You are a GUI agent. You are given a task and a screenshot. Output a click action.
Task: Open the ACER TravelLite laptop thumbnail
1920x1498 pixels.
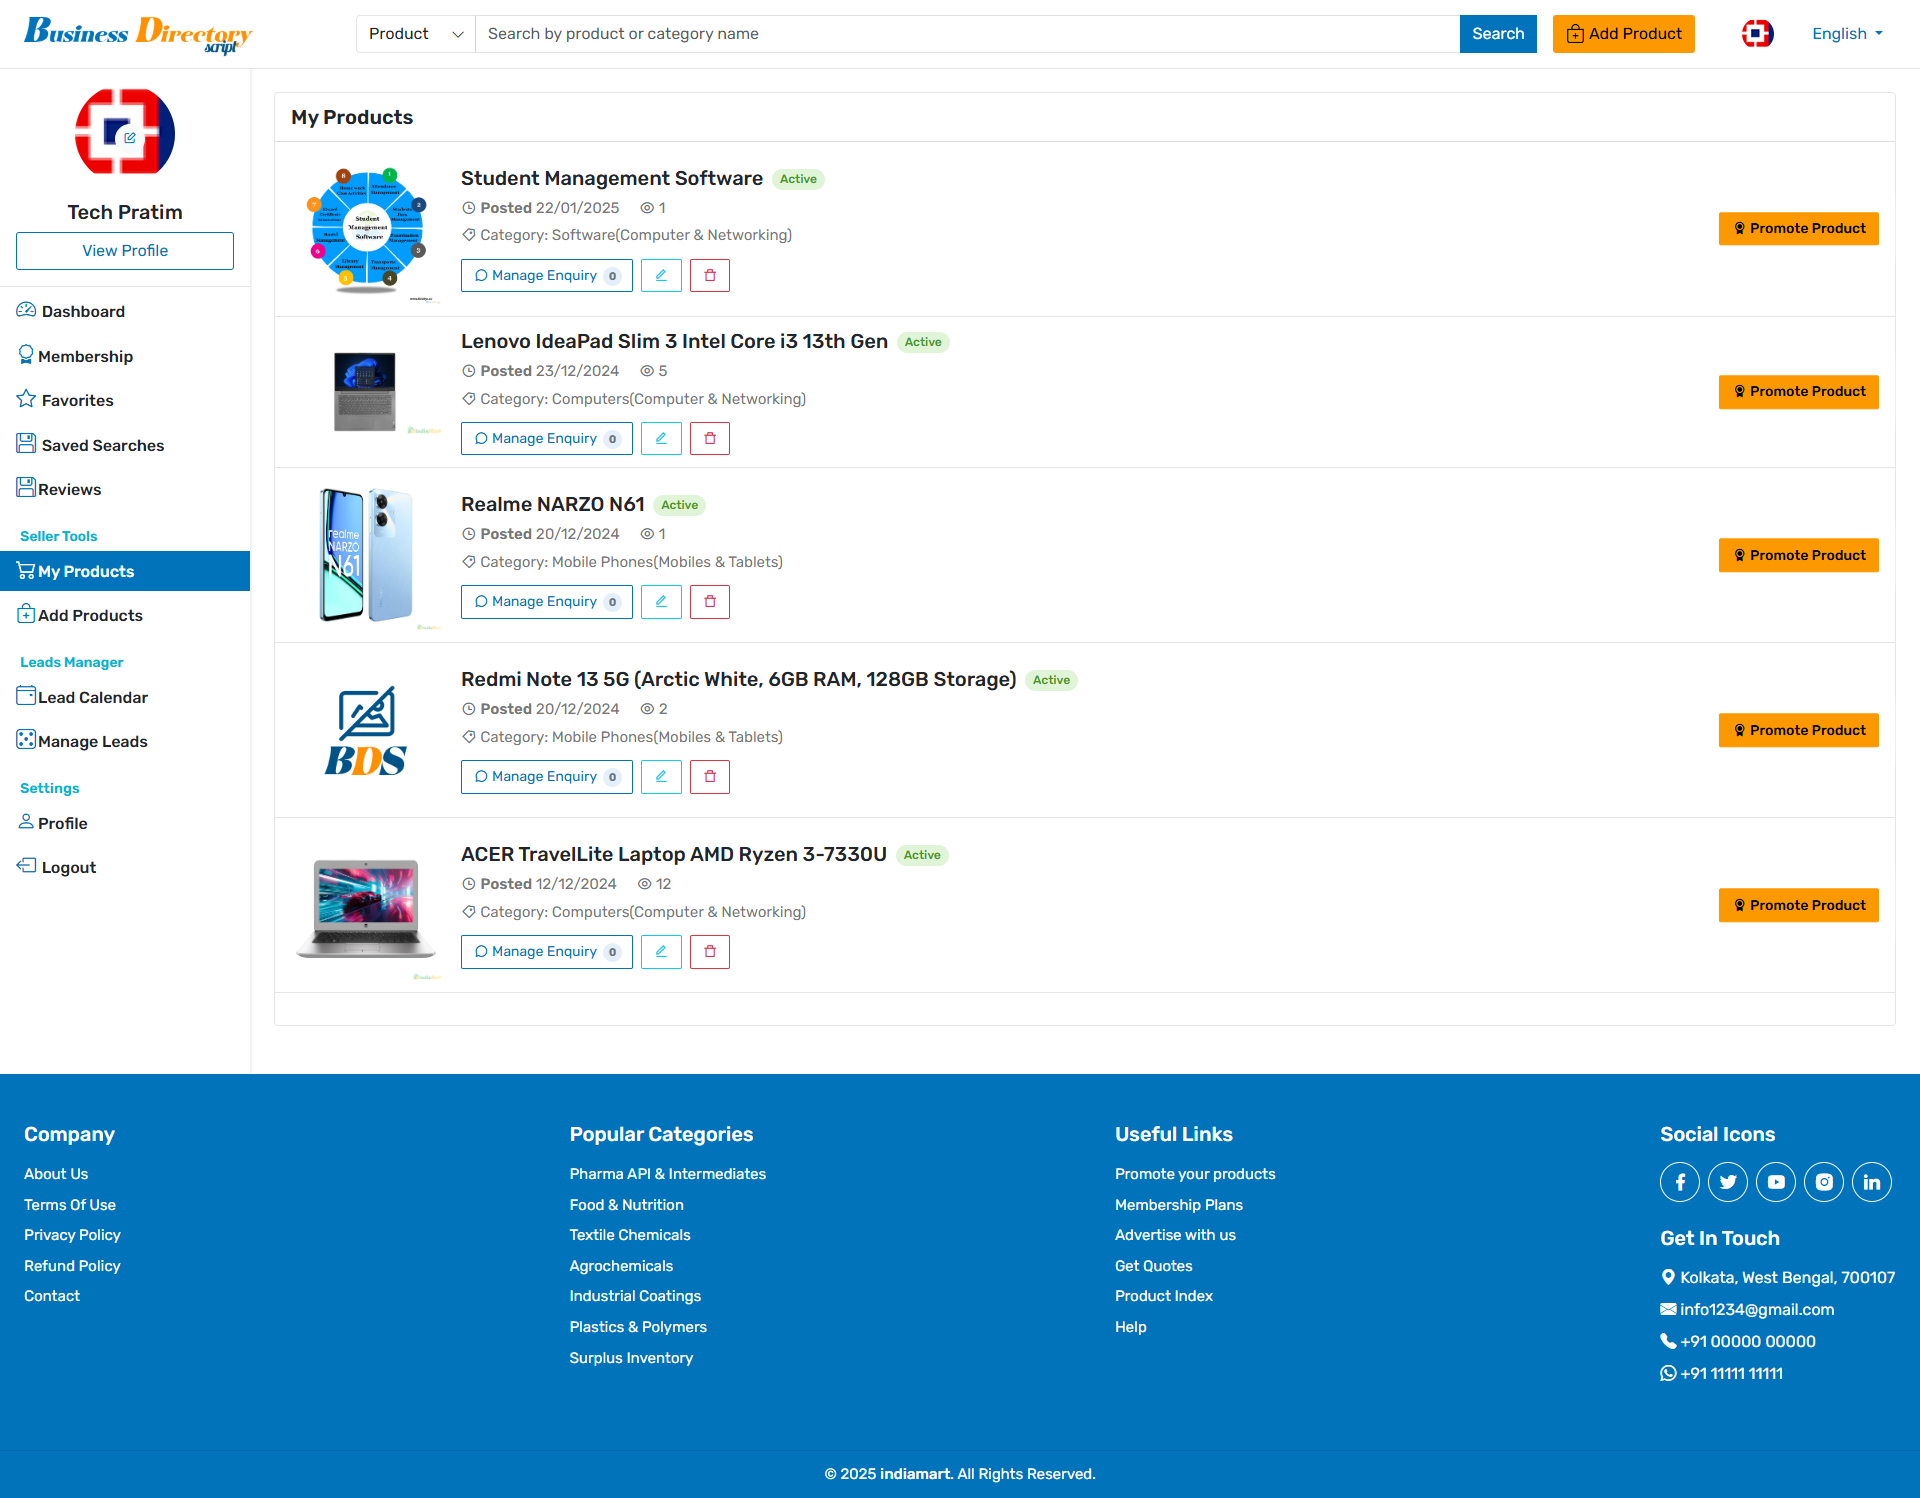[x=367, y=906]
